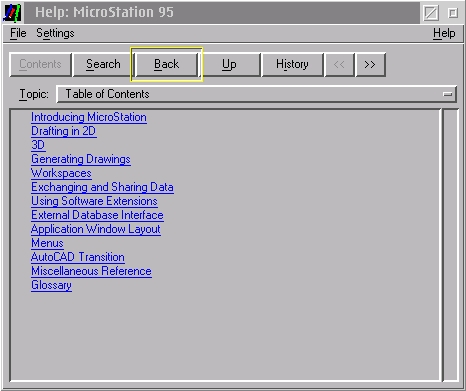Show the History list
Screen dimensions: 466x391
[x=292, y=64]
